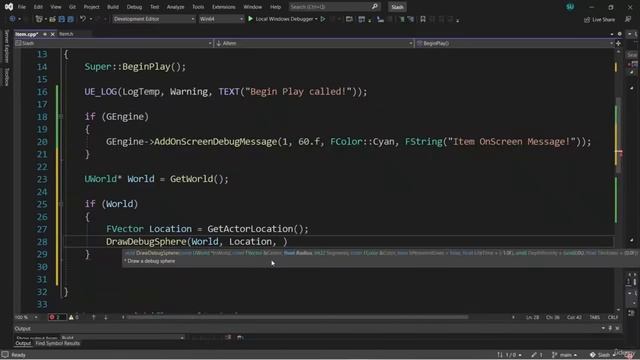Click the warnings count indicator
Image resolution: width=640 pixels, height=360 pixels.
coord(74,317)
